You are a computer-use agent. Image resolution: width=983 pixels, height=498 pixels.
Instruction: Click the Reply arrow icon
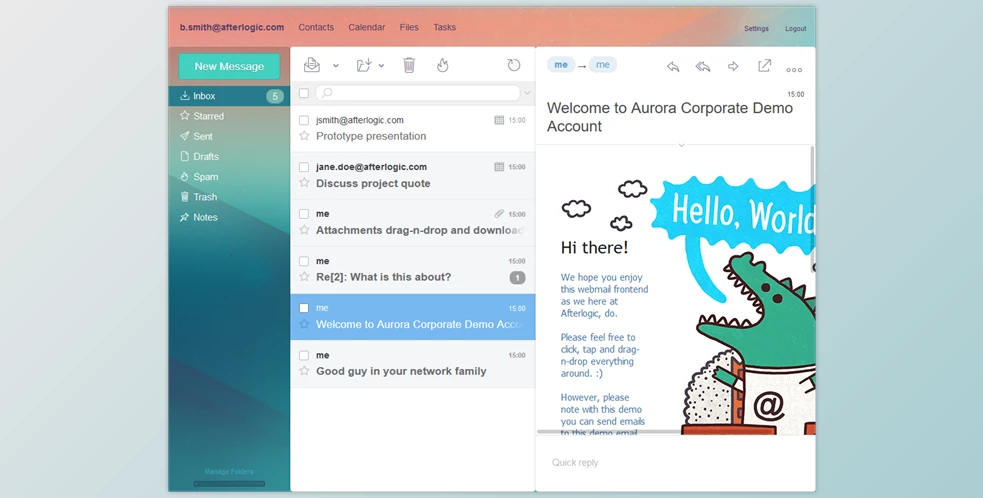pyautogui.click(x=673, y=66)
